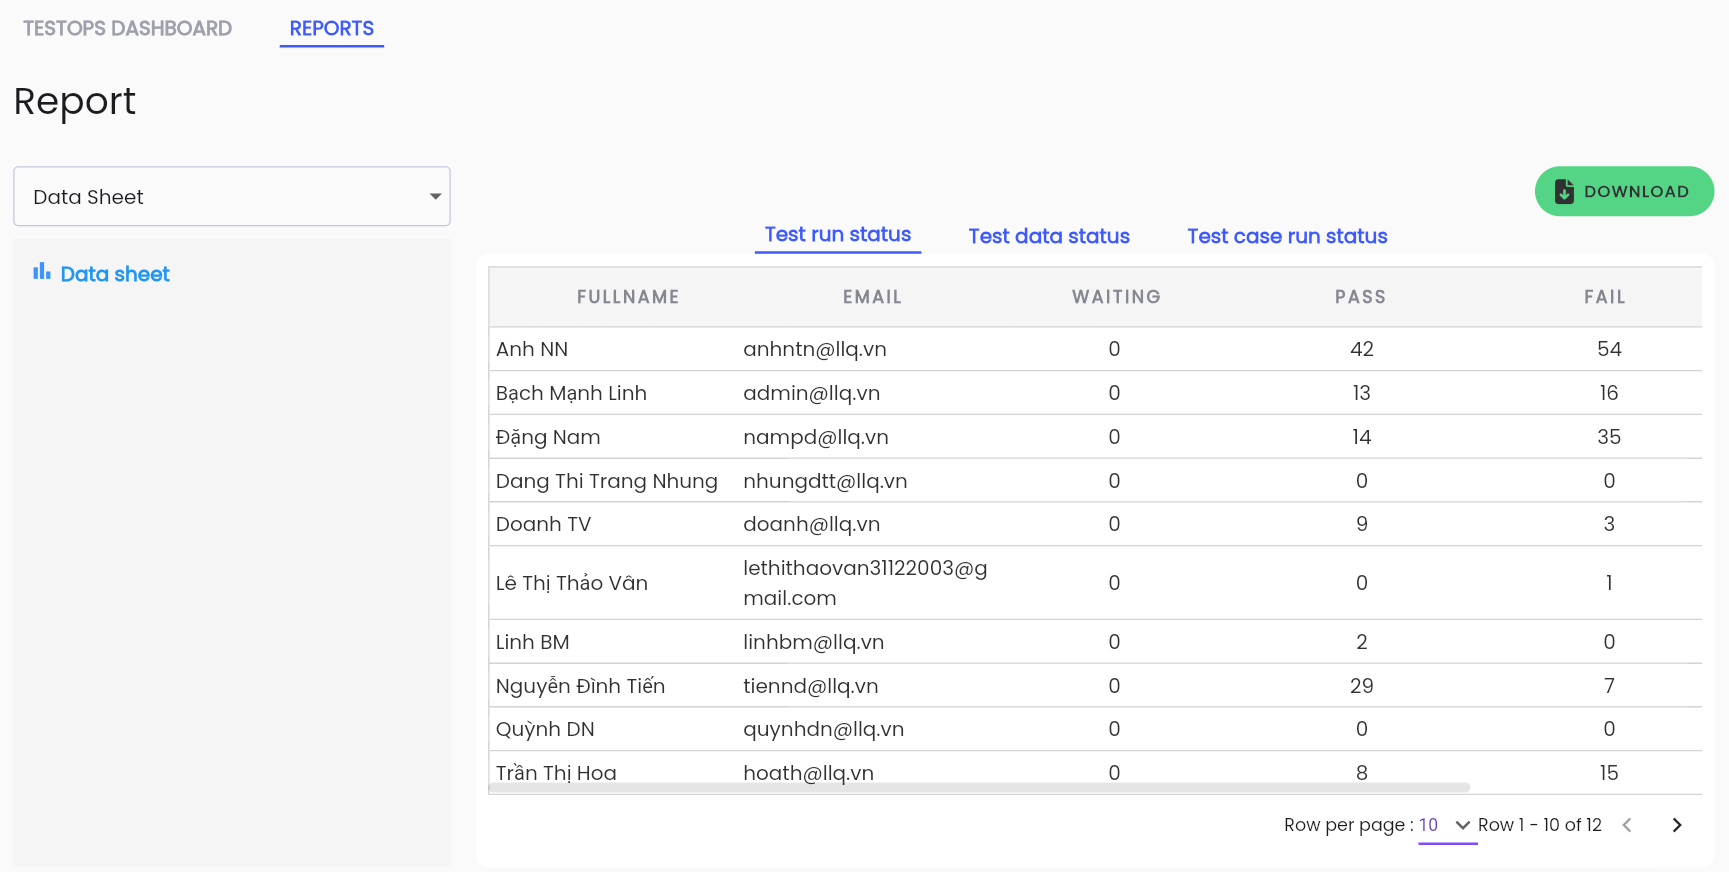
Task: Click the email linhbm@llq.vn
Action: (814, 642)
